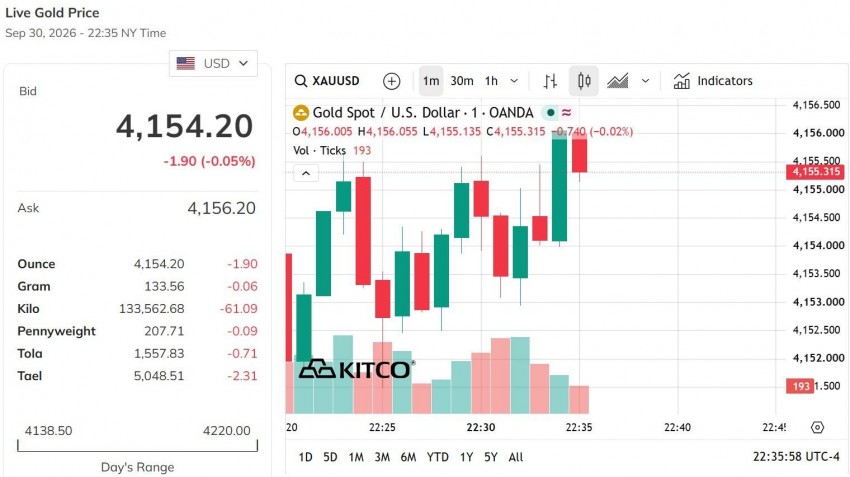The image size is (850, 477).
Task: Click the add symbol plus icon
Action: tap(391, 81)
